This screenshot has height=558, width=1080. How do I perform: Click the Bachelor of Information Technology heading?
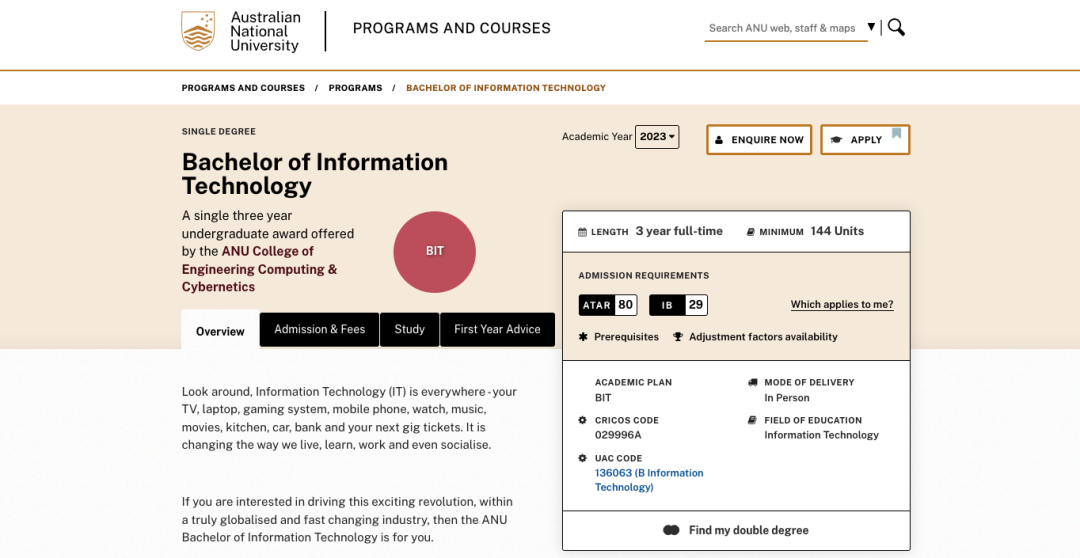click(x=315, y=174)
